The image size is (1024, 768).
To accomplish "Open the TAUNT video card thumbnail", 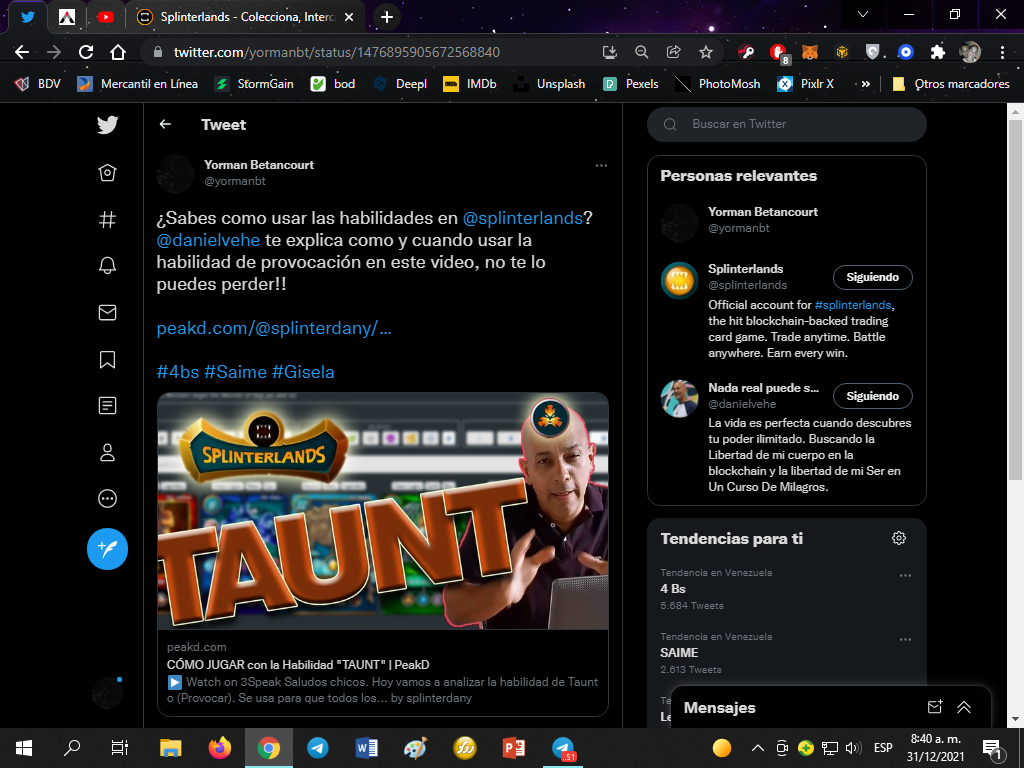I will coord(383,511).
